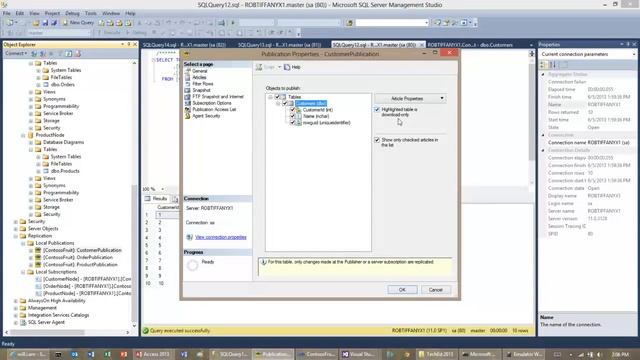Viewport: 640px width, 360px height.
Task: Toggle the Customers (dbo) article checkbox
Action: [x=285, y=103]
